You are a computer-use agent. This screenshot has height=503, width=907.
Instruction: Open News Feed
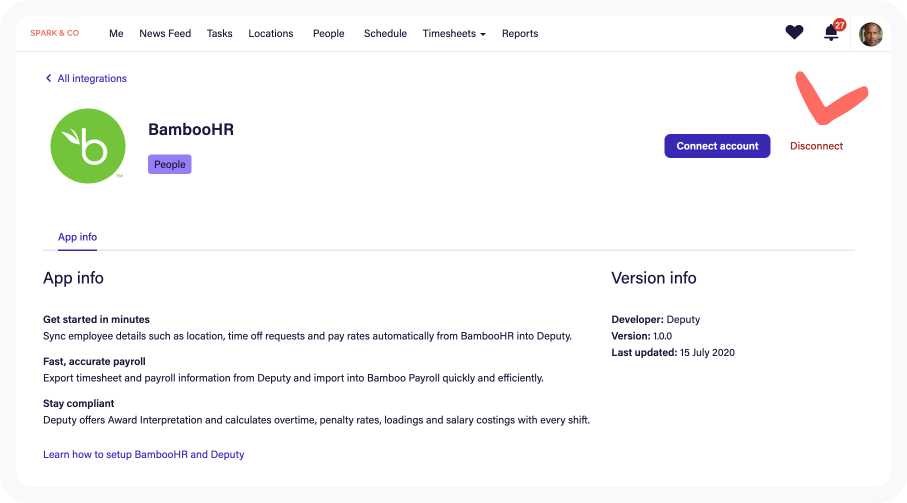click(165, 34)
